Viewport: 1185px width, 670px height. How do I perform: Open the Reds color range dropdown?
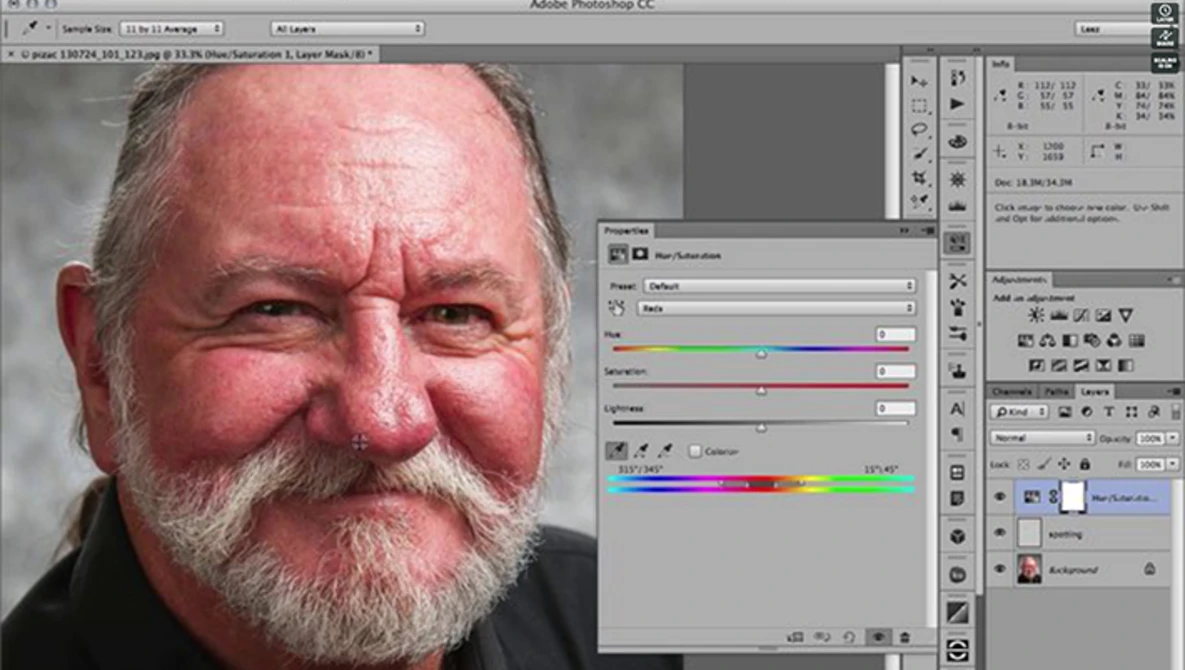click(x=777, y=308)
